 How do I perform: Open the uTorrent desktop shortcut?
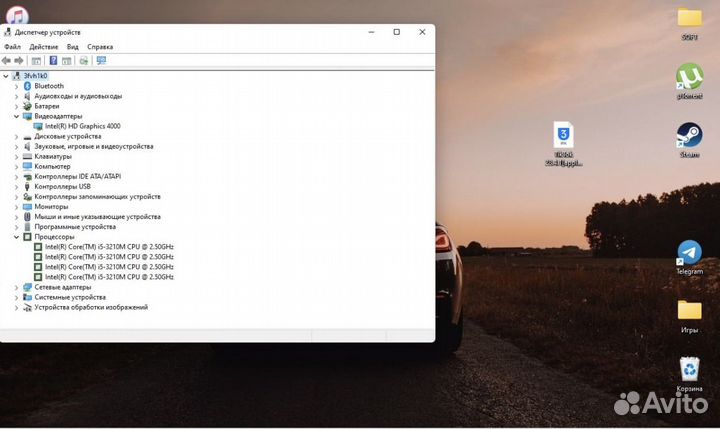(689, 81)
